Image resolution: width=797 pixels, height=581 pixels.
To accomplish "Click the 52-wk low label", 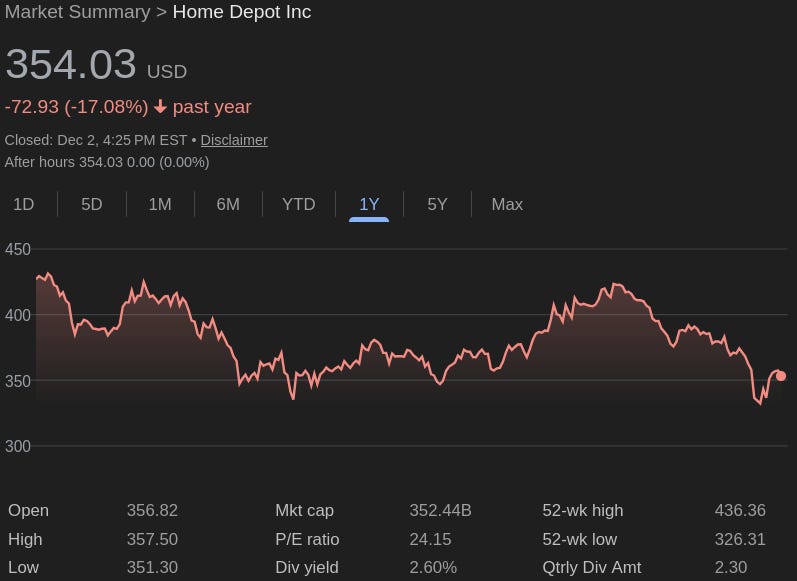I will pos(579,539).
